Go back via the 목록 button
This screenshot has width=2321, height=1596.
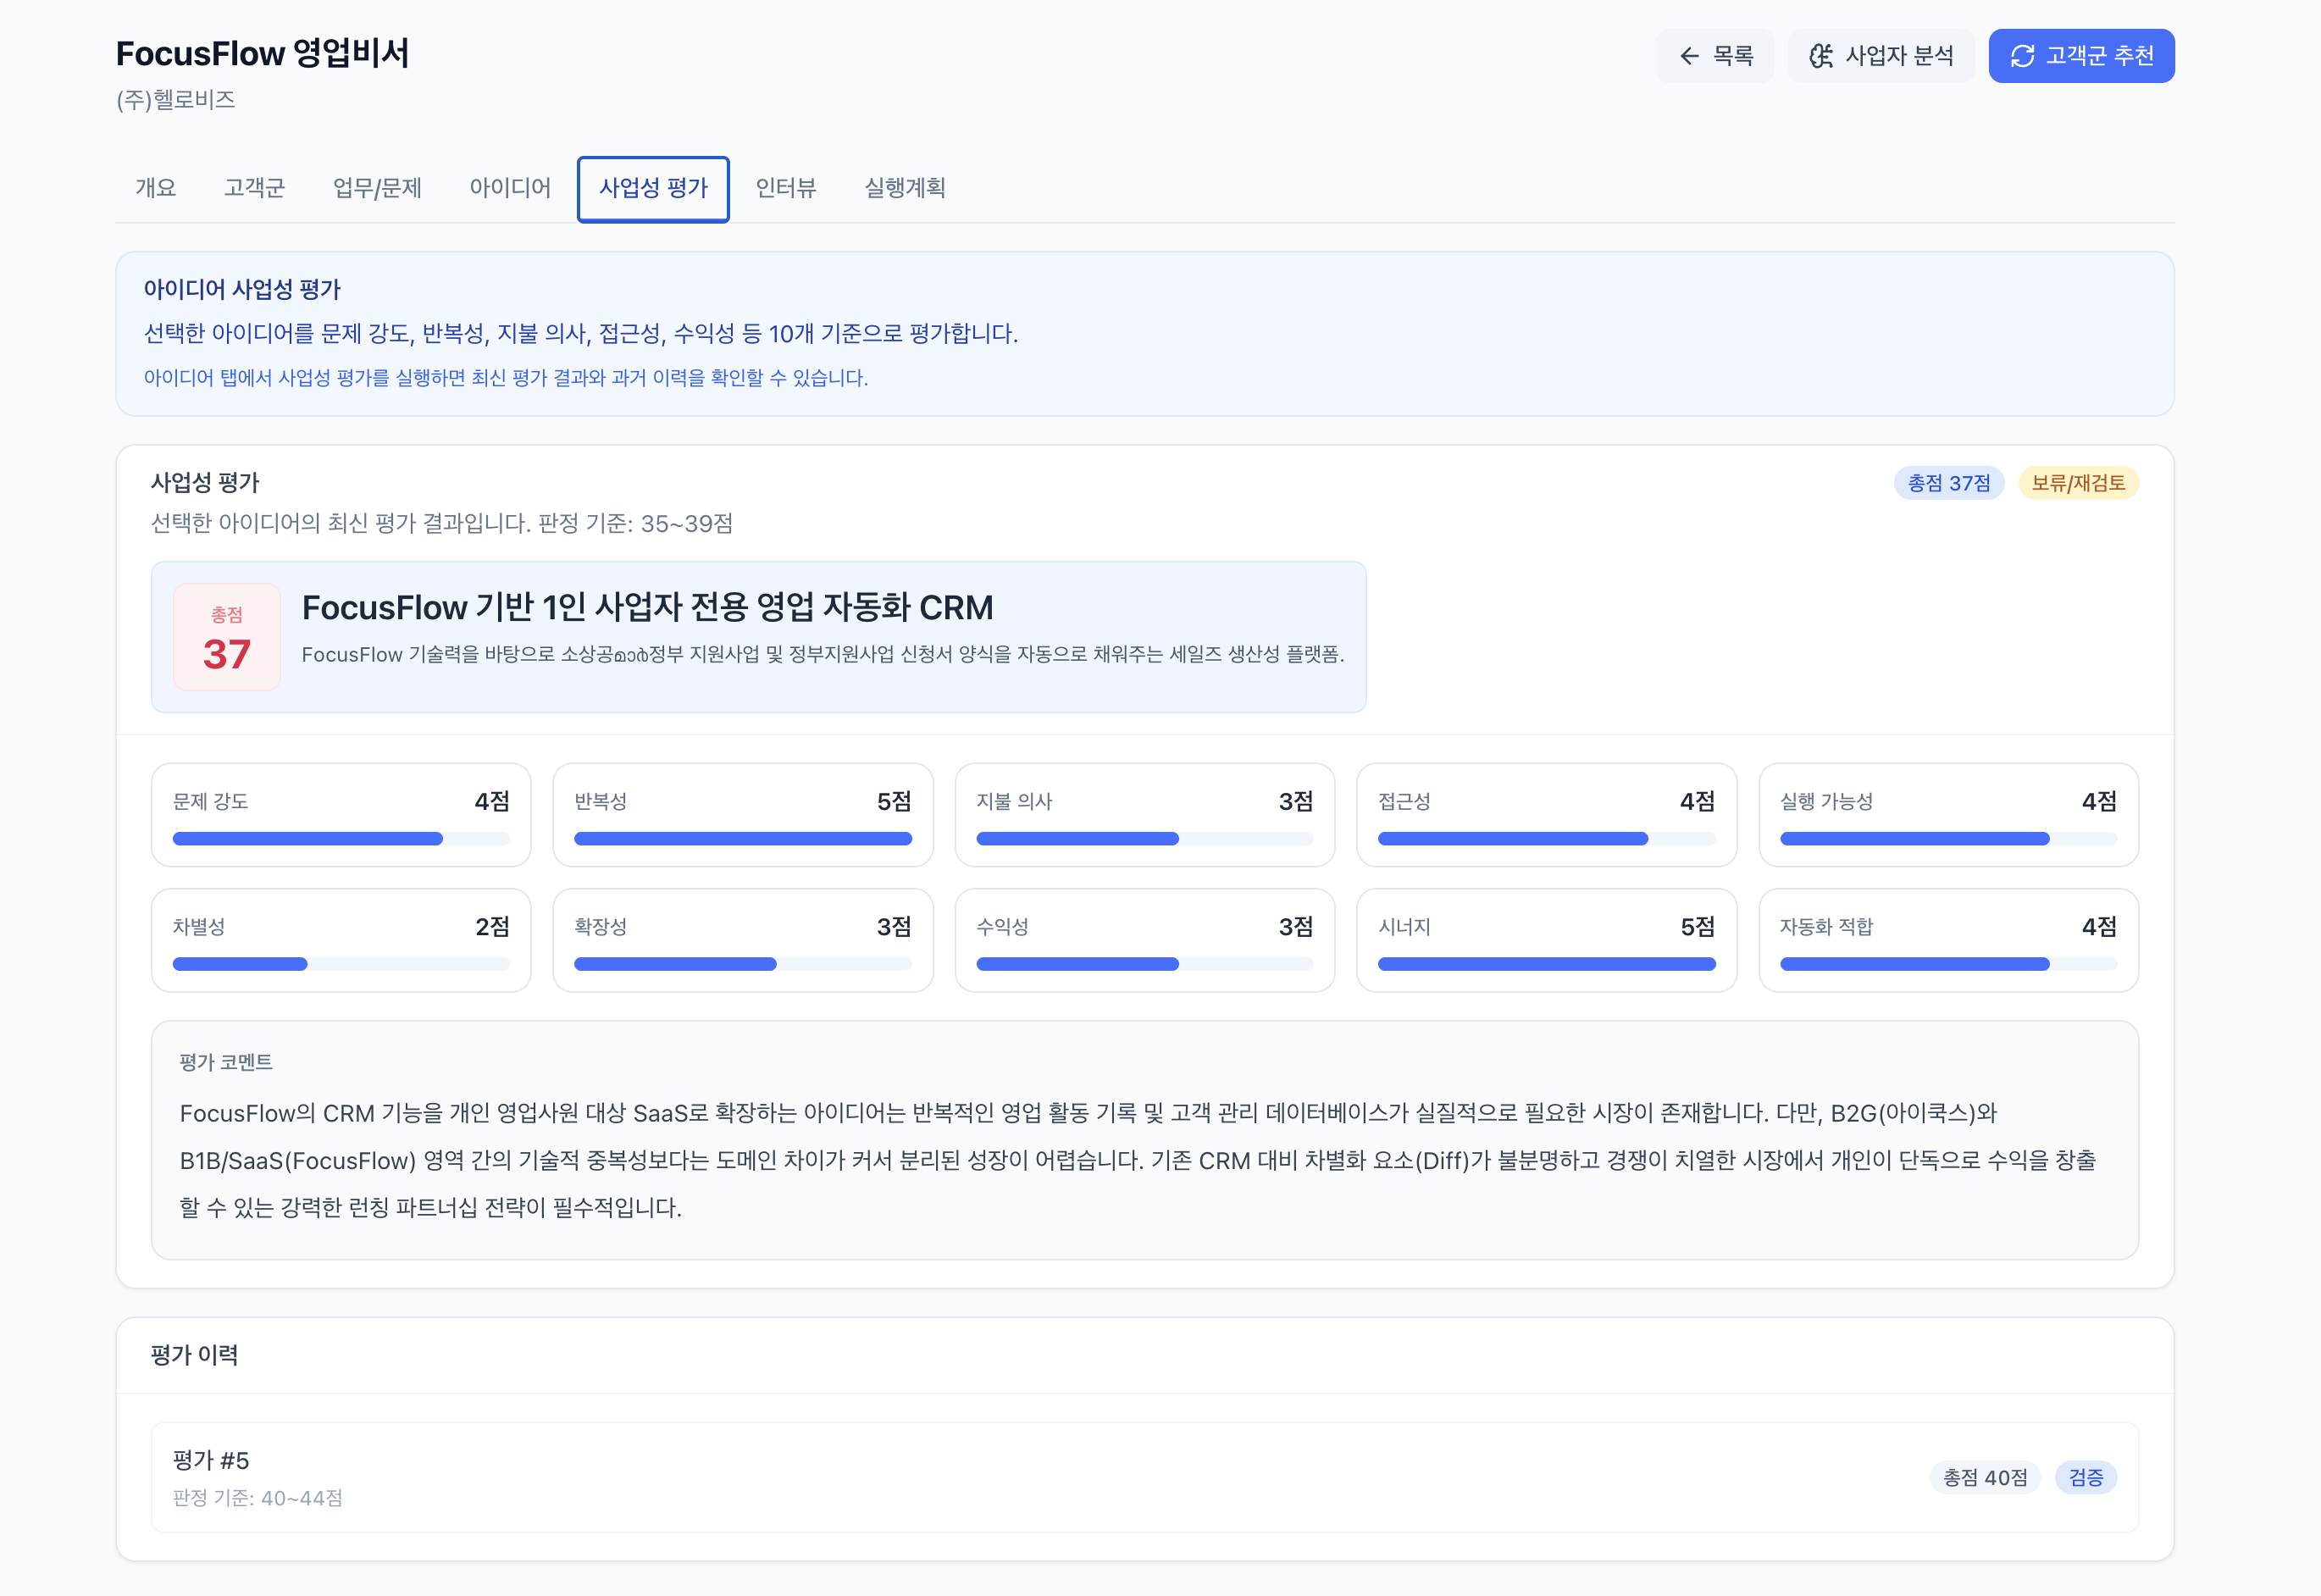click(x=1715, y=56)
